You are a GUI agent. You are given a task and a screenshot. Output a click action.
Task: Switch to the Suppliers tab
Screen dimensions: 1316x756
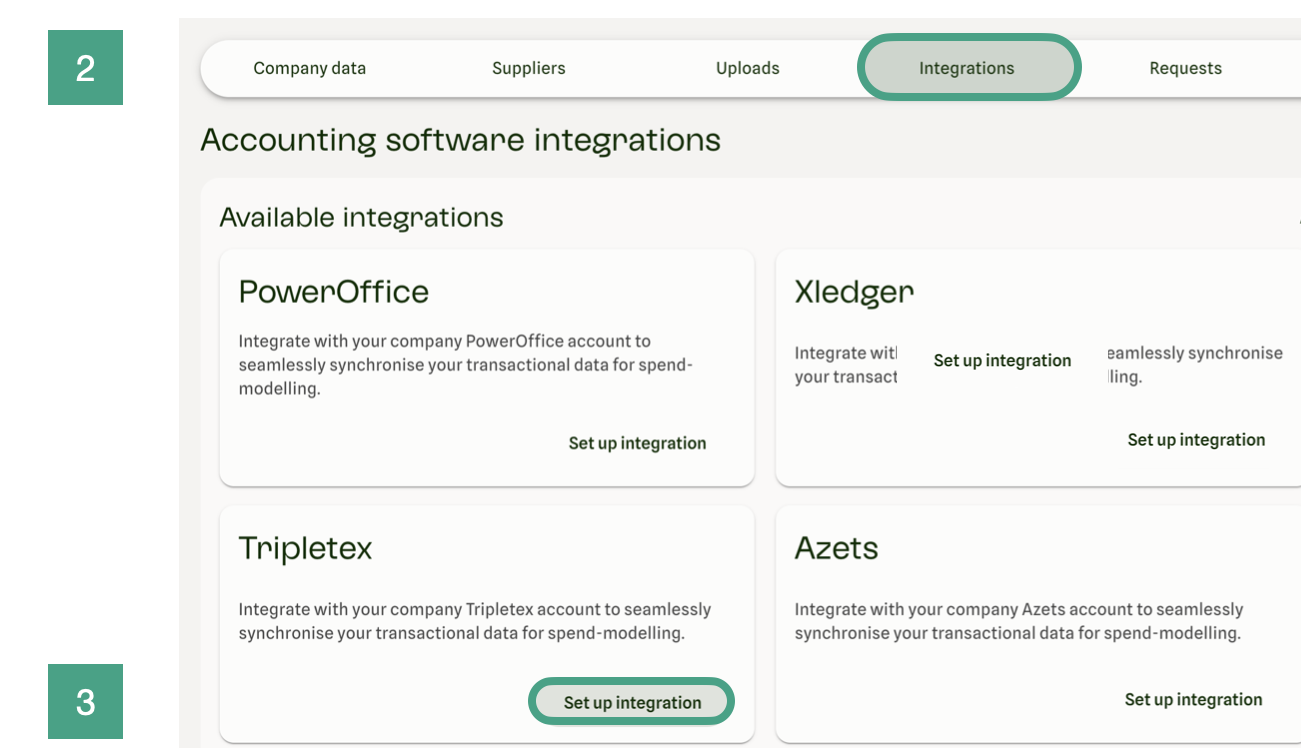(x=528, y=68)
